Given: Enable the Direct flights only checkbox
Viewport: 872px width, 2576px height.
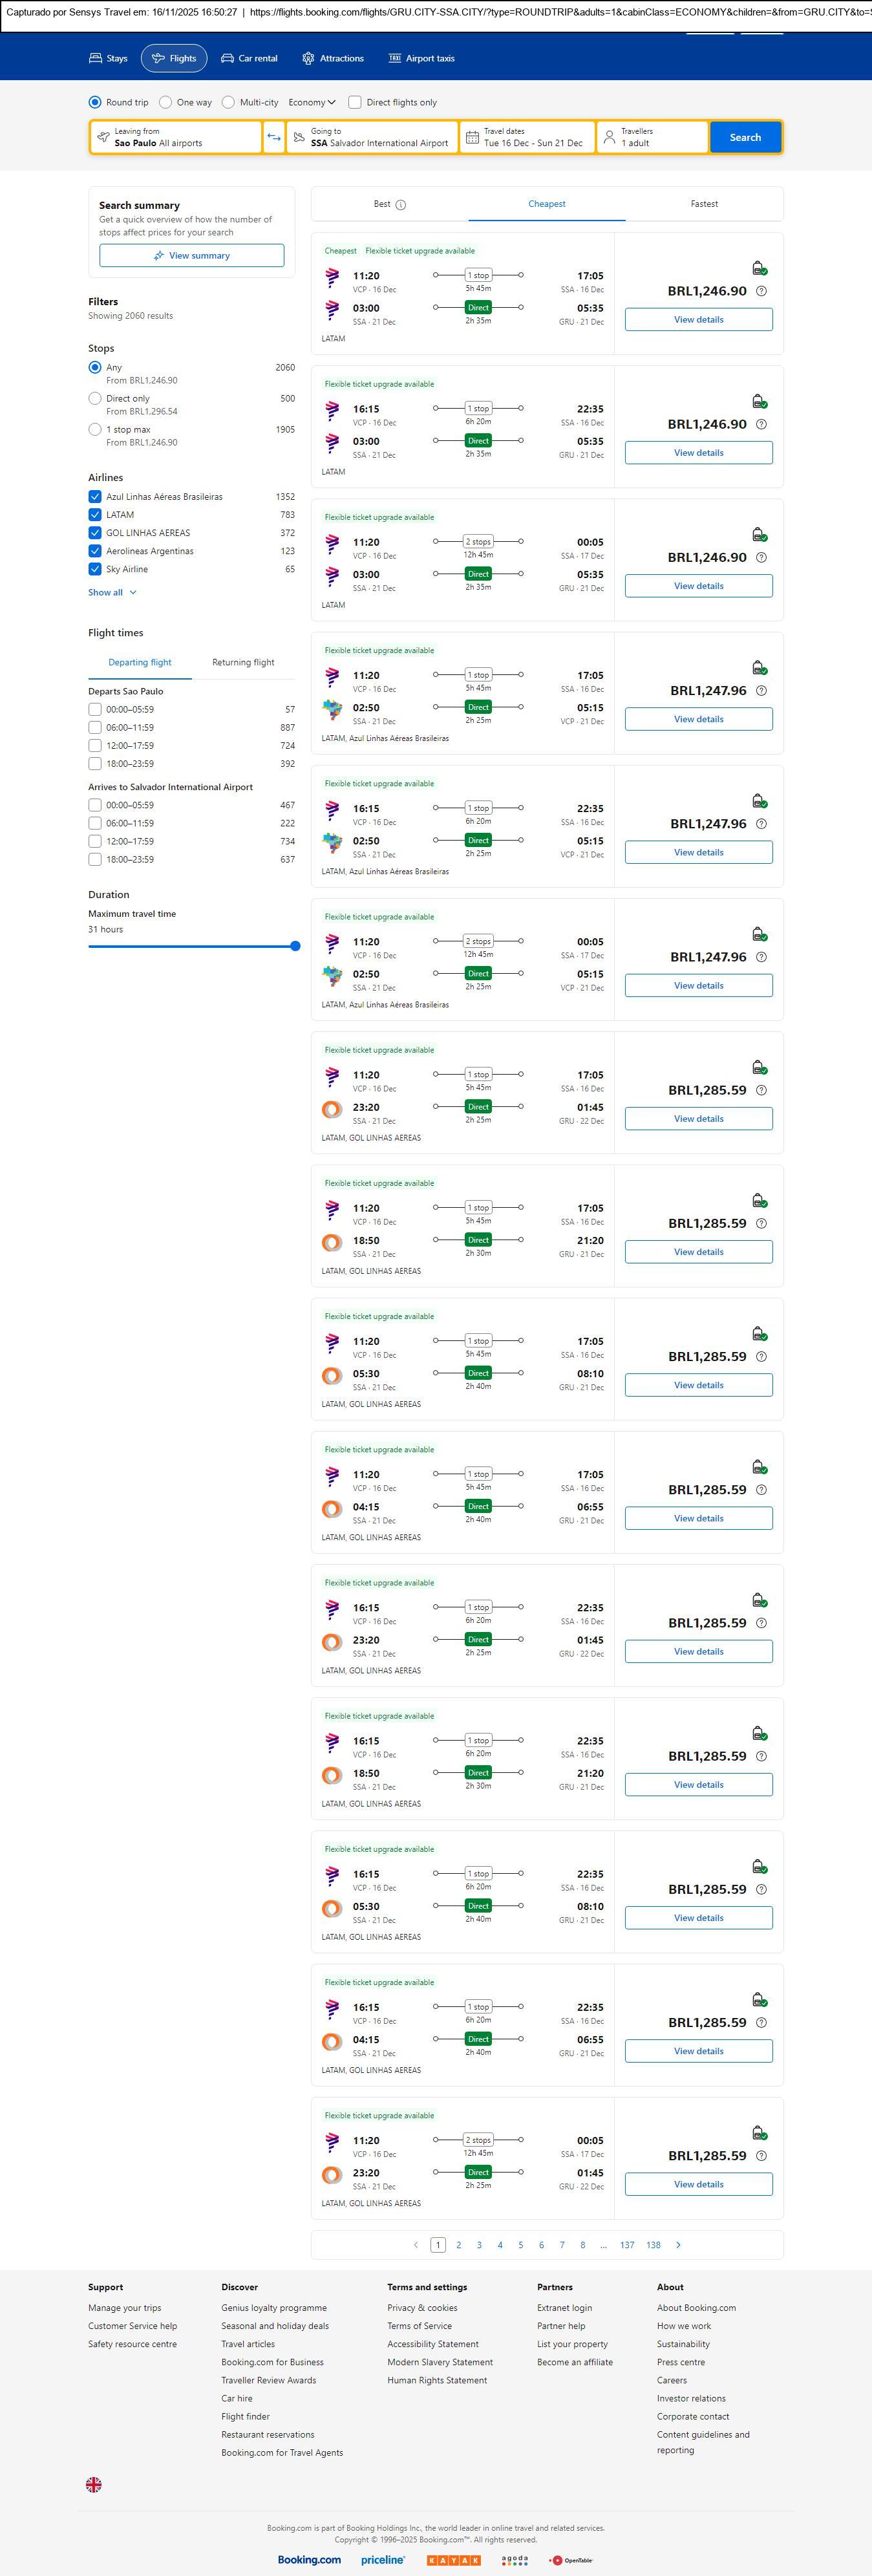Looking at the screenshot, I should tap(354, 102).
